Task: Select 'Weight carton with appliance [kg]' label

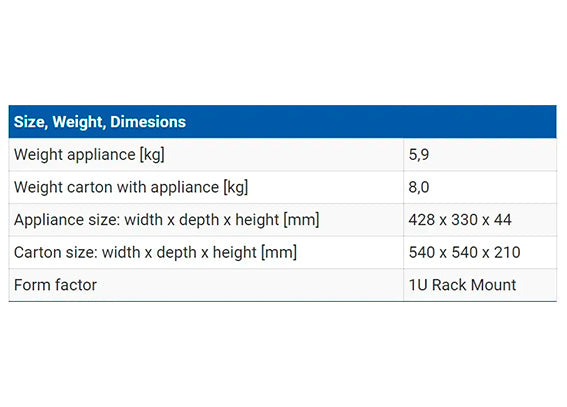Action: (131, 188)
